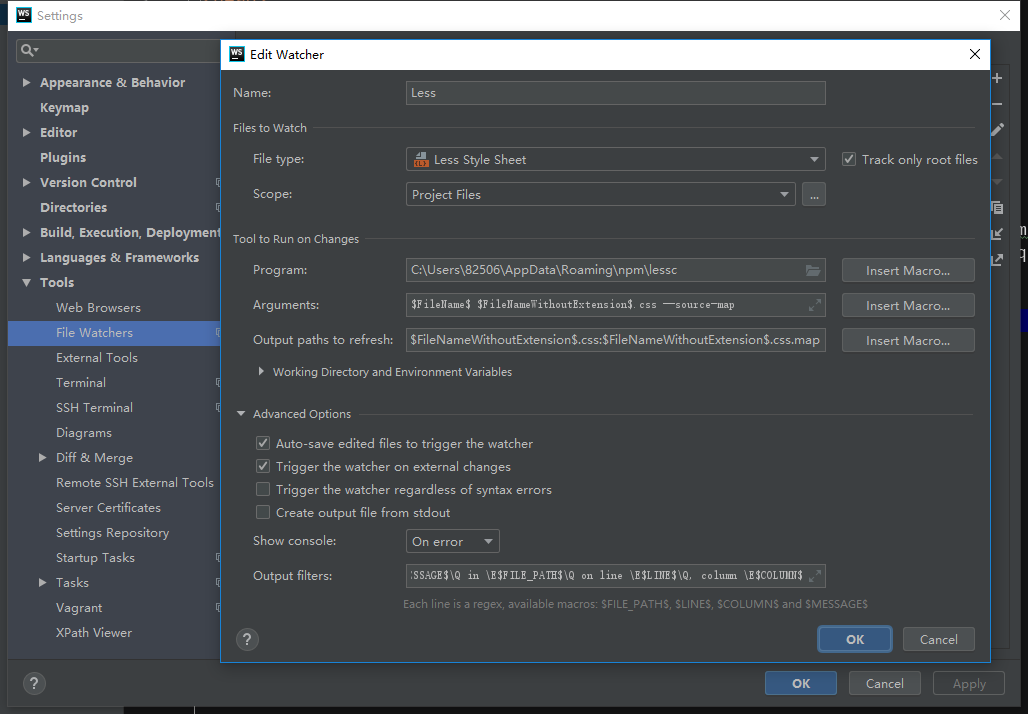Screen dimensions: 1028x714
Task: Click the help question mark in Settings window
Action: pyautogui.click(x=34, y=683)
